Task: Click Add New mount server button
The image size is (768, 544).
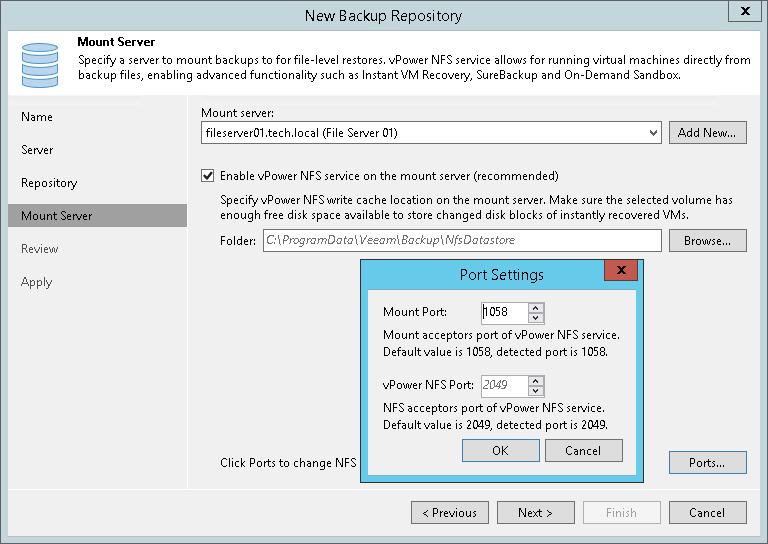Action: tap(707, 132)
